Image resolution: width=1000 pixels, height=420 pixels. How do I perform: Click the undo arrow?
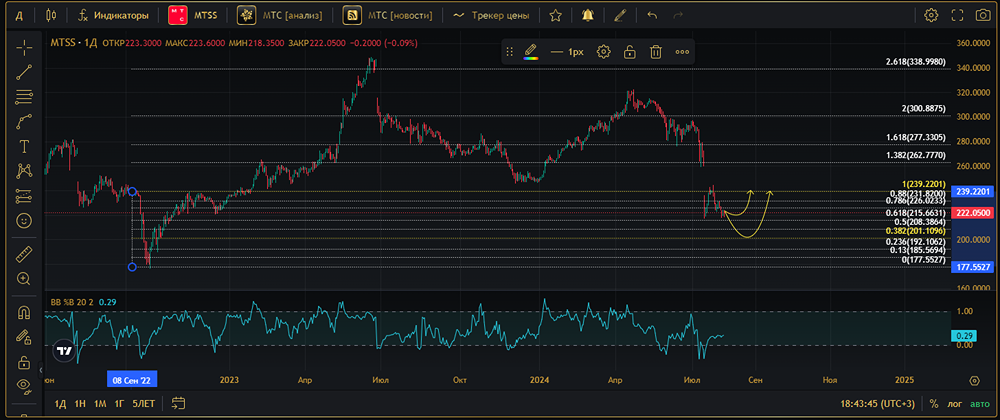pos(653,16)
